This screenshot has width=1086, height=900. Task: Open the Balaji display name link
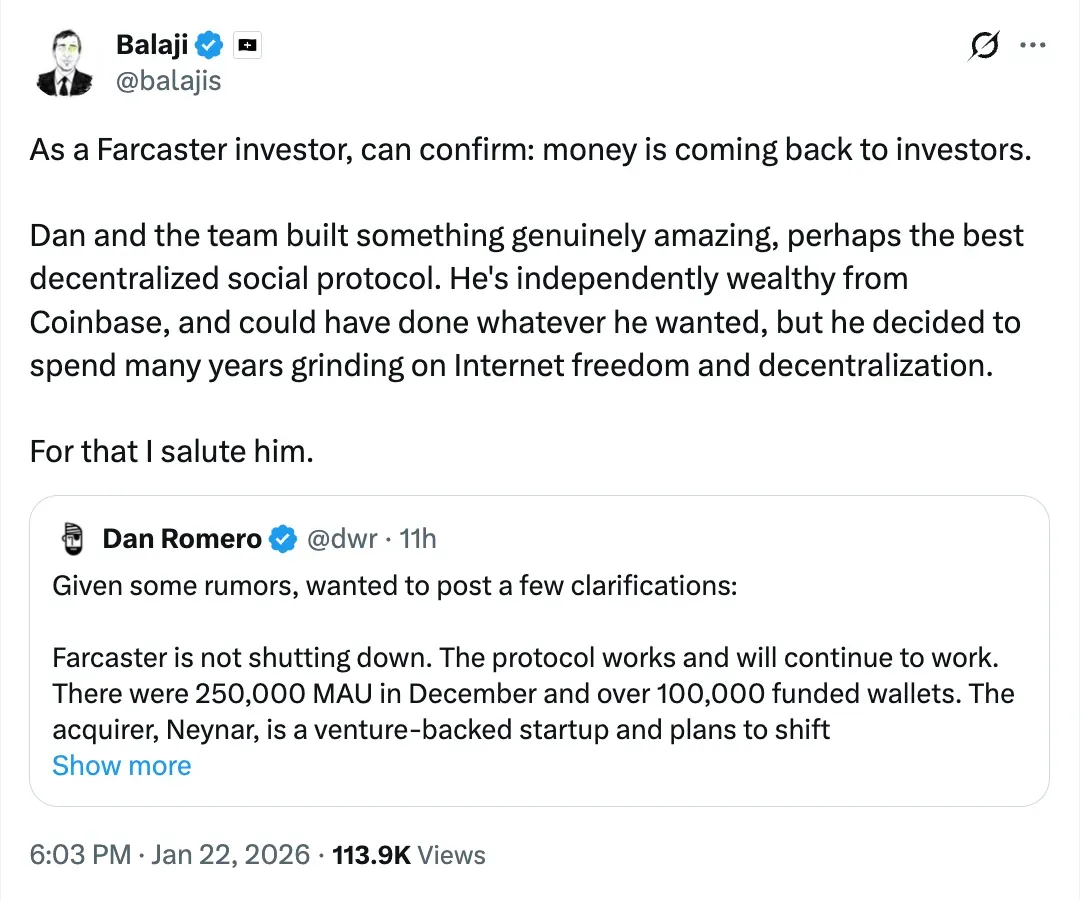[x=152, y=45]
